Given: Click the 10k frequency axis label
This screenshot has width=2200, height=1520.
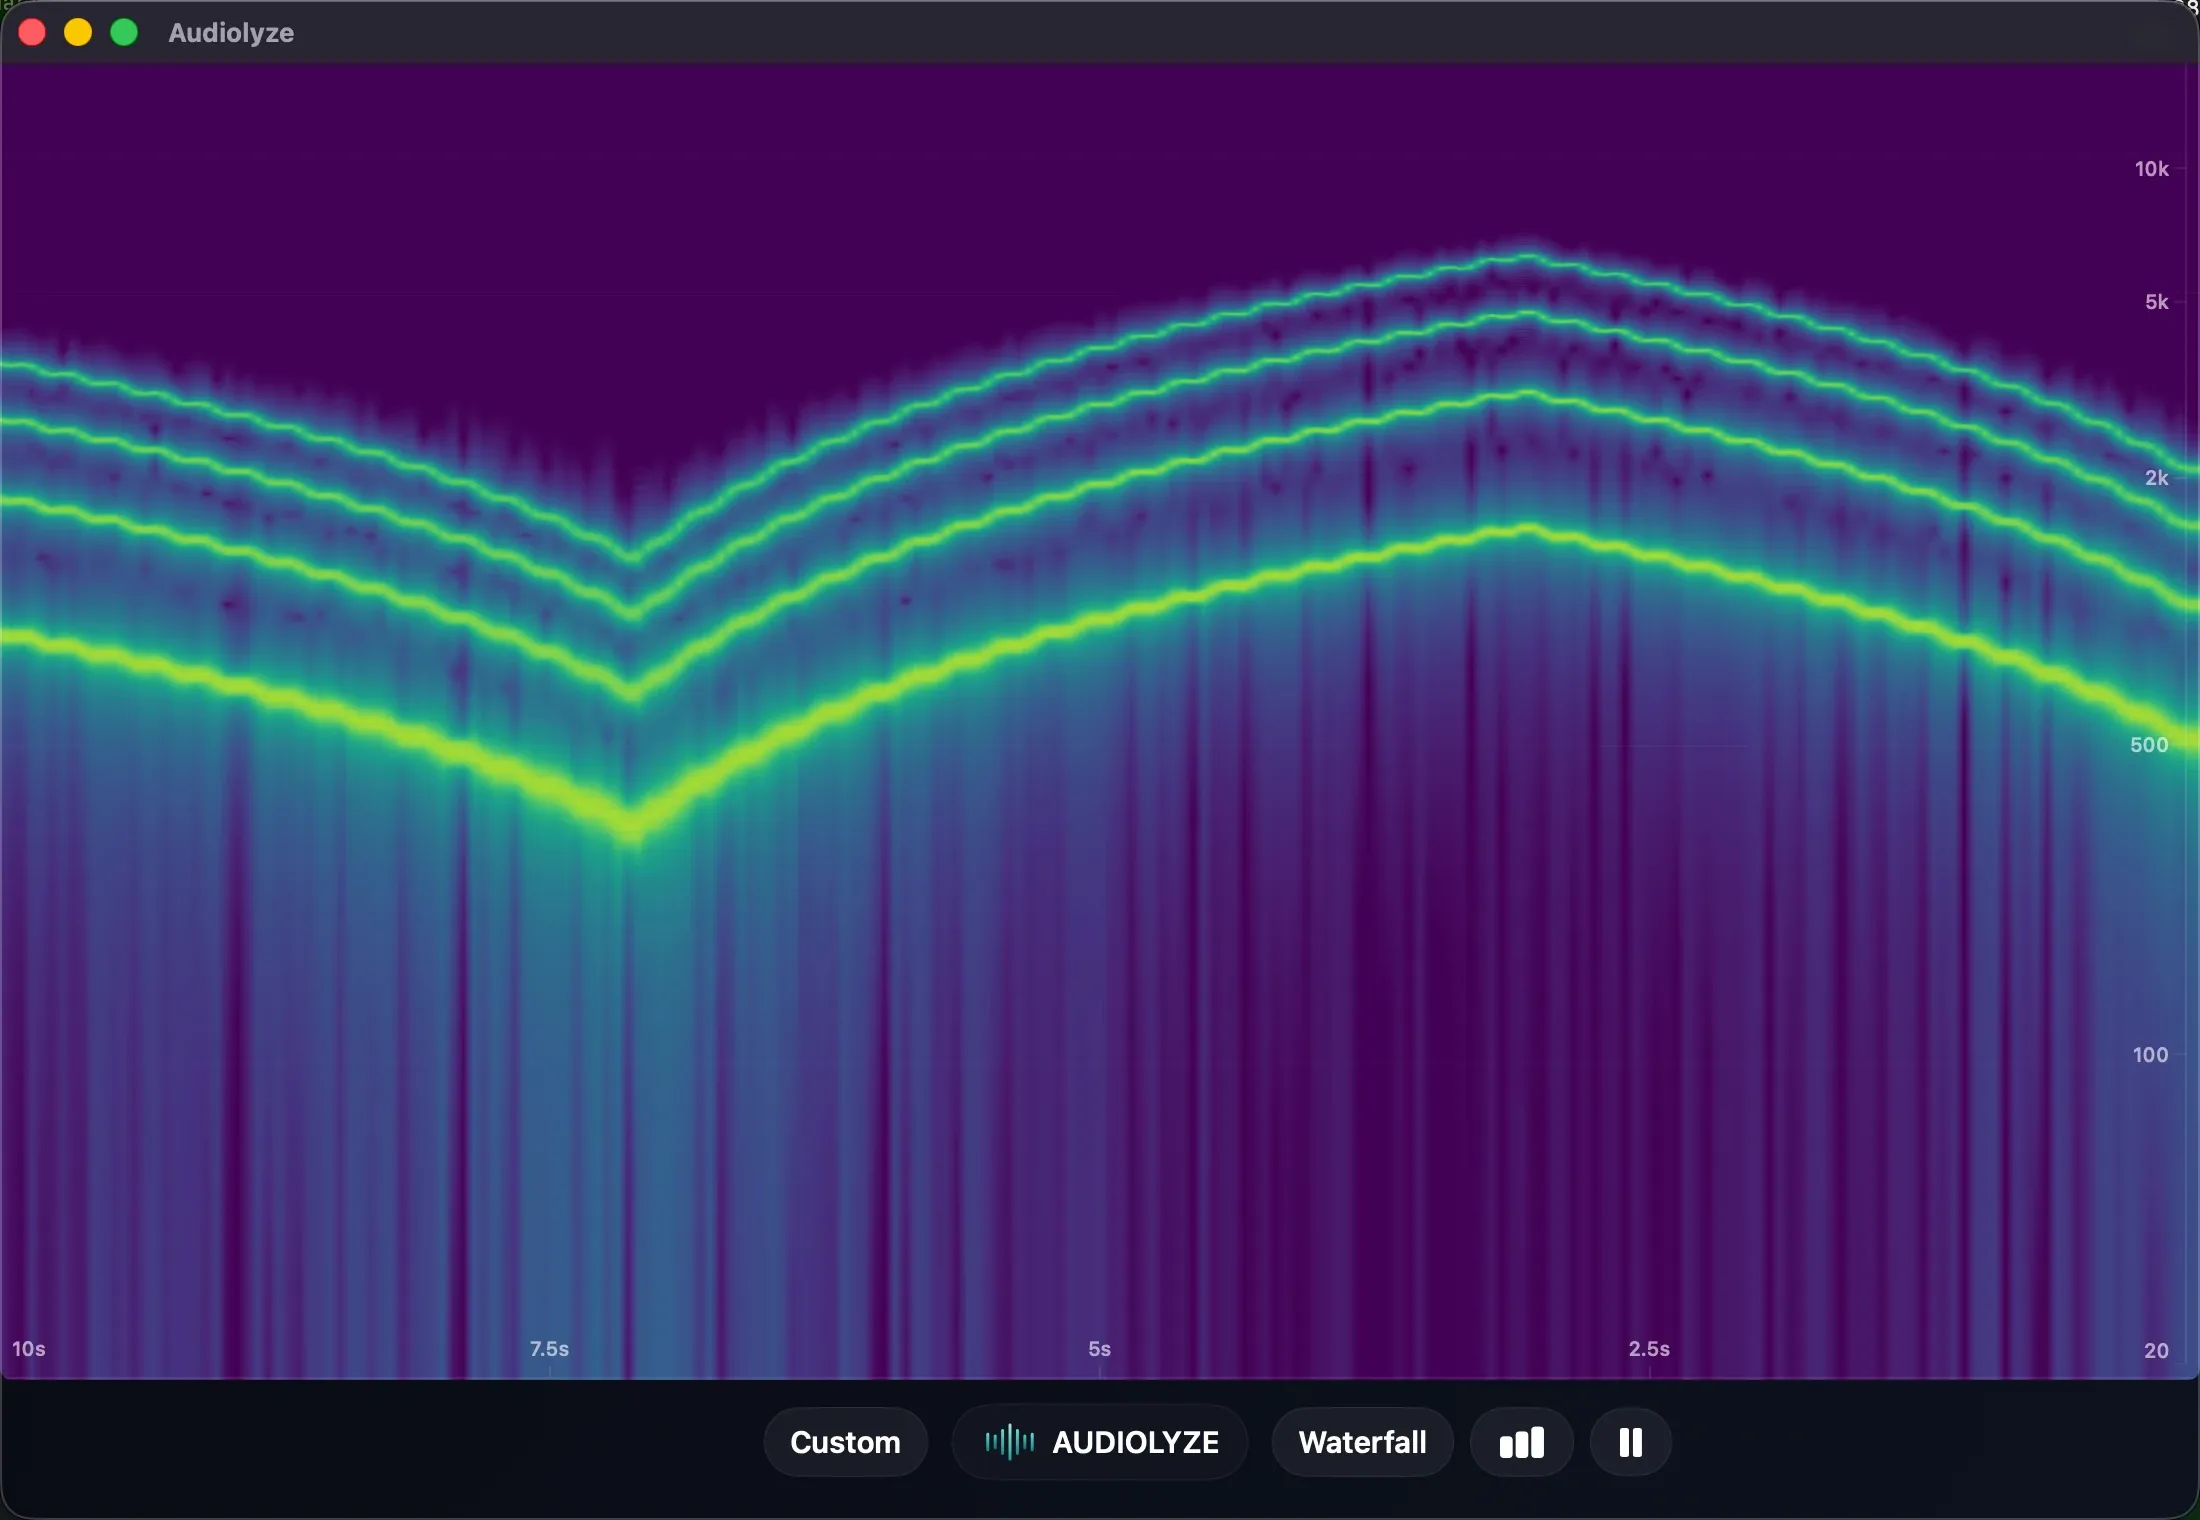Looking at the screenshot, I should pyautogui.click(x=2151, y=169).
